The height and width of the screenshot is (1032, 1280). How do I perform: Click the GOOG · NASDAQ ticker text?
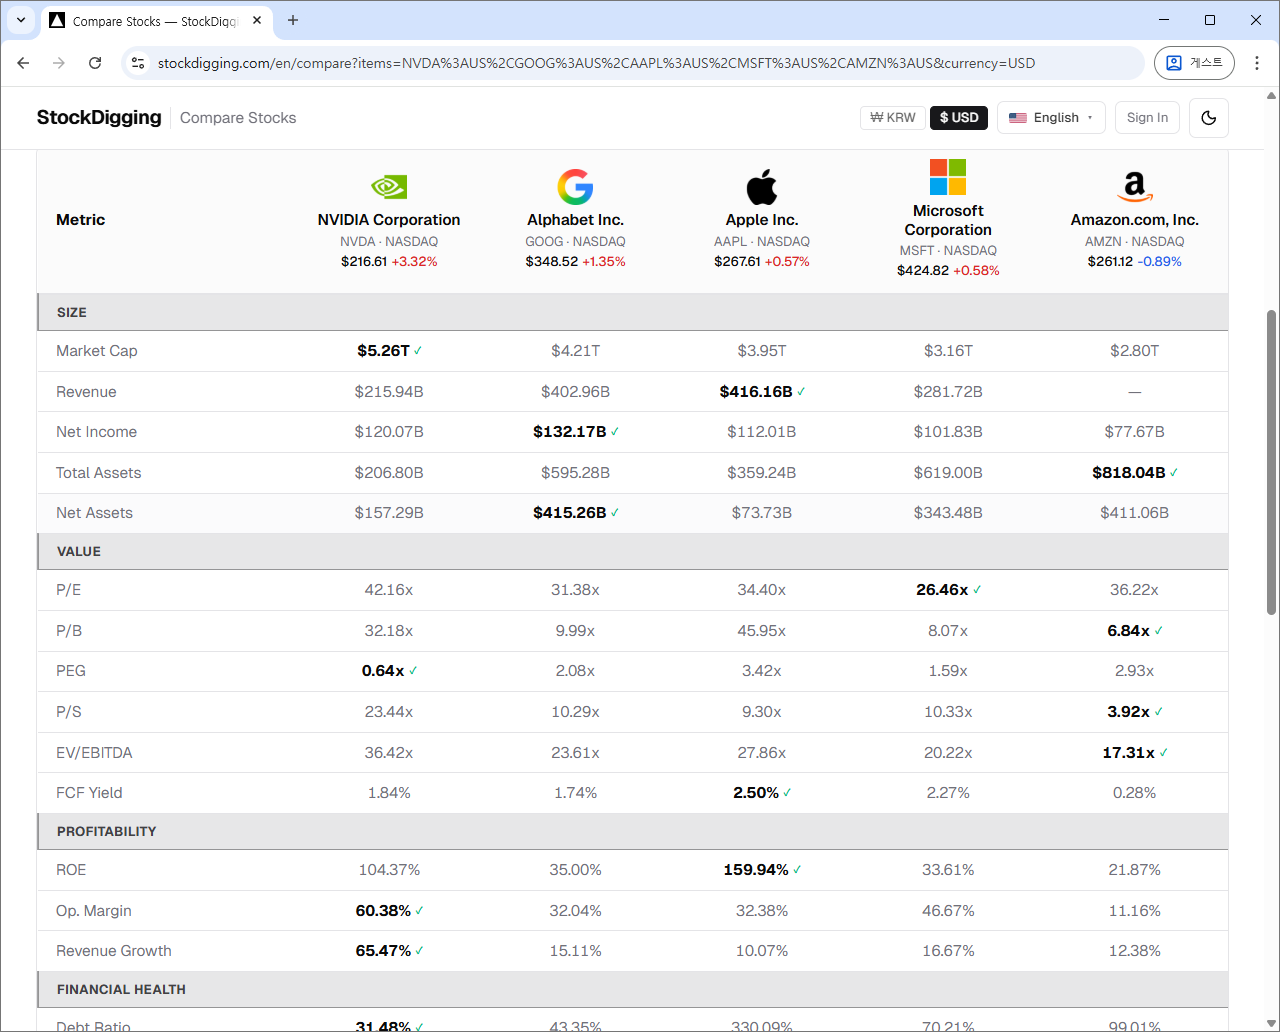click(x=575, y=242)
